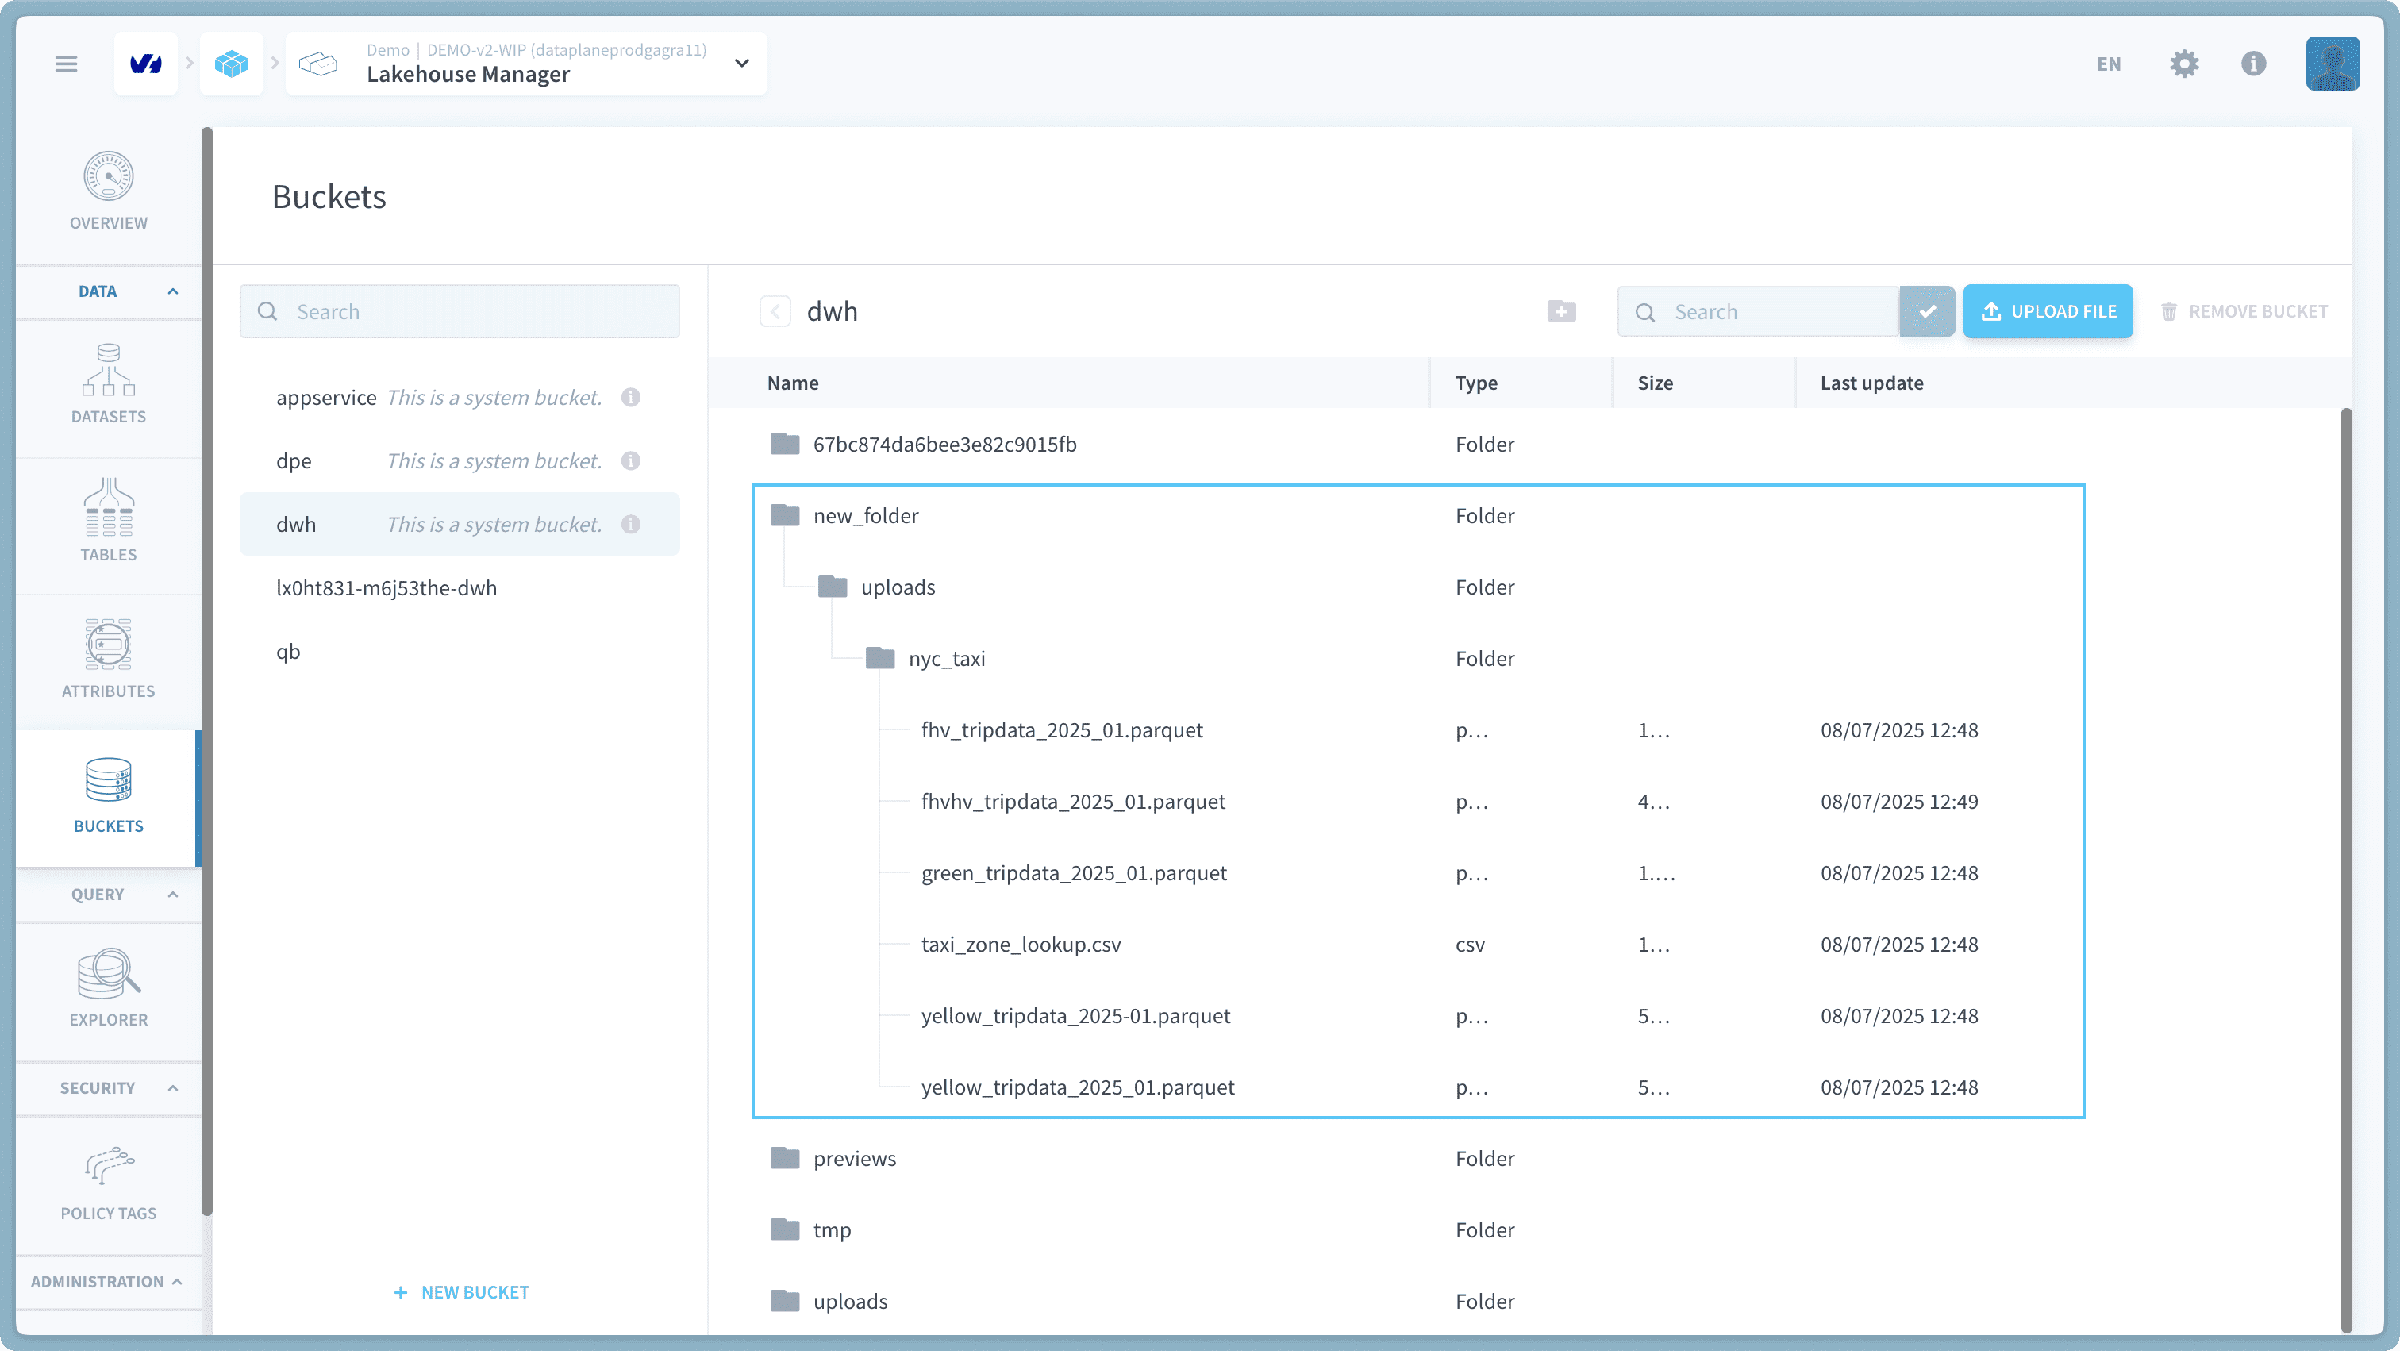Open settings gear icon
Viewport: 2400px width, 1351px height.
2184,64
